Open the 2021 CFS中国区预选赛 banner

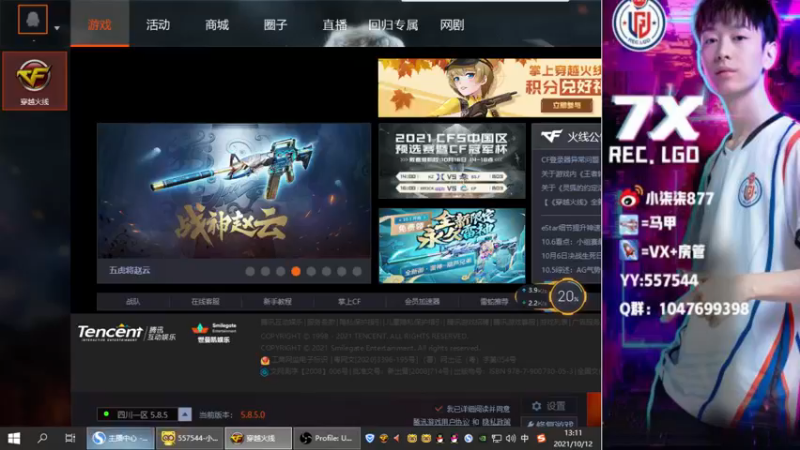click(x=452, y=161)
